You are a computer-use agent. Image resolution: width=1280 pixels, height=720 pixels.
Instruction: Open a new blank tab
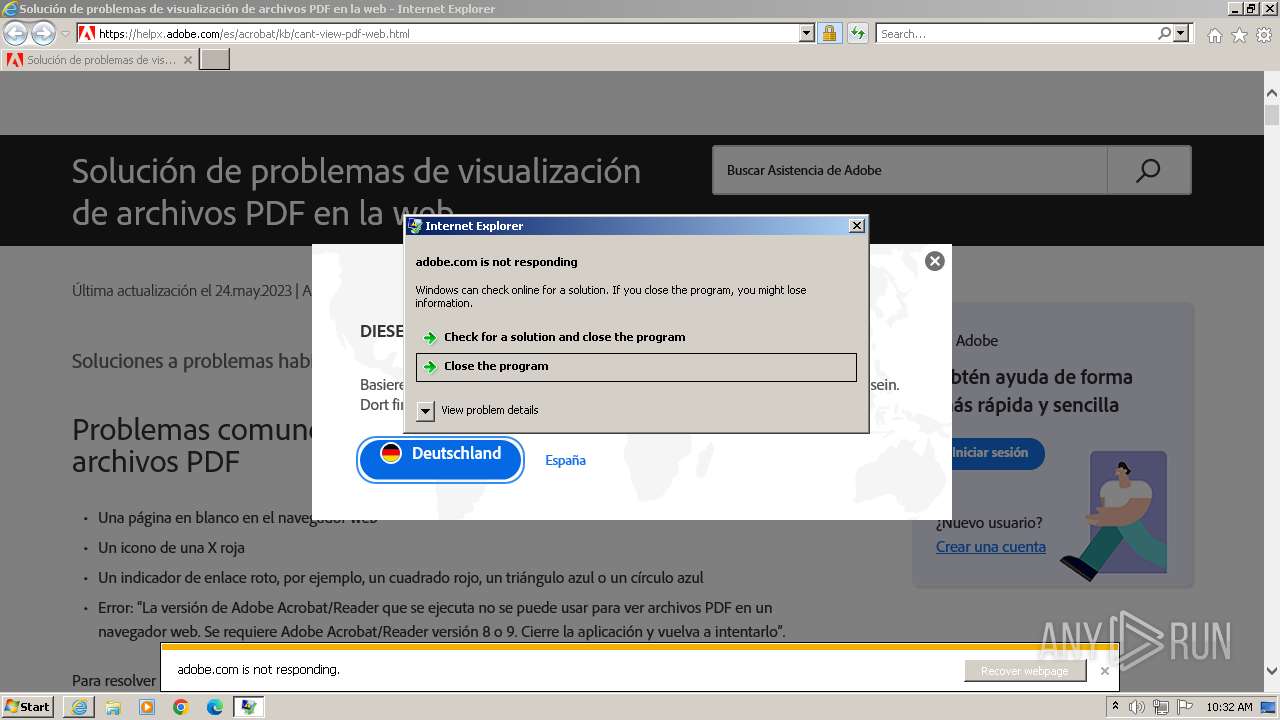[215, 60]
